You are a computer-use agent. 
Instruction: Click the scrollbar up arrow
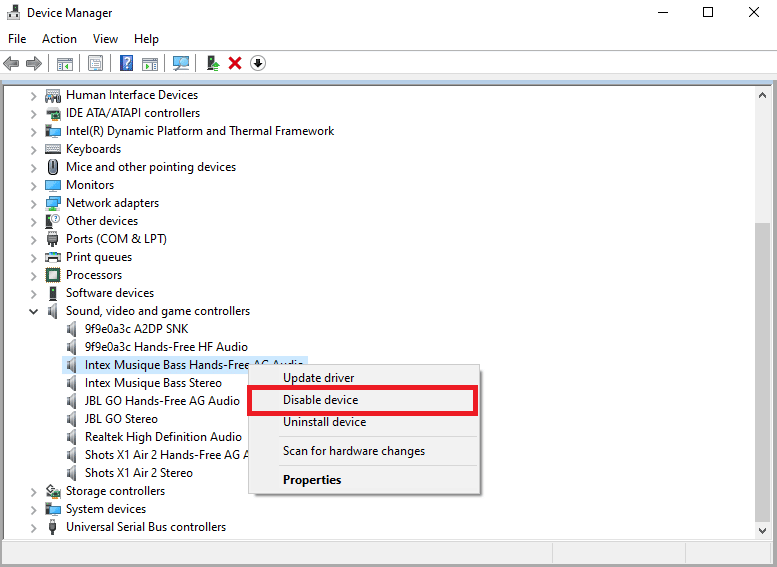[x=763, y=95]
